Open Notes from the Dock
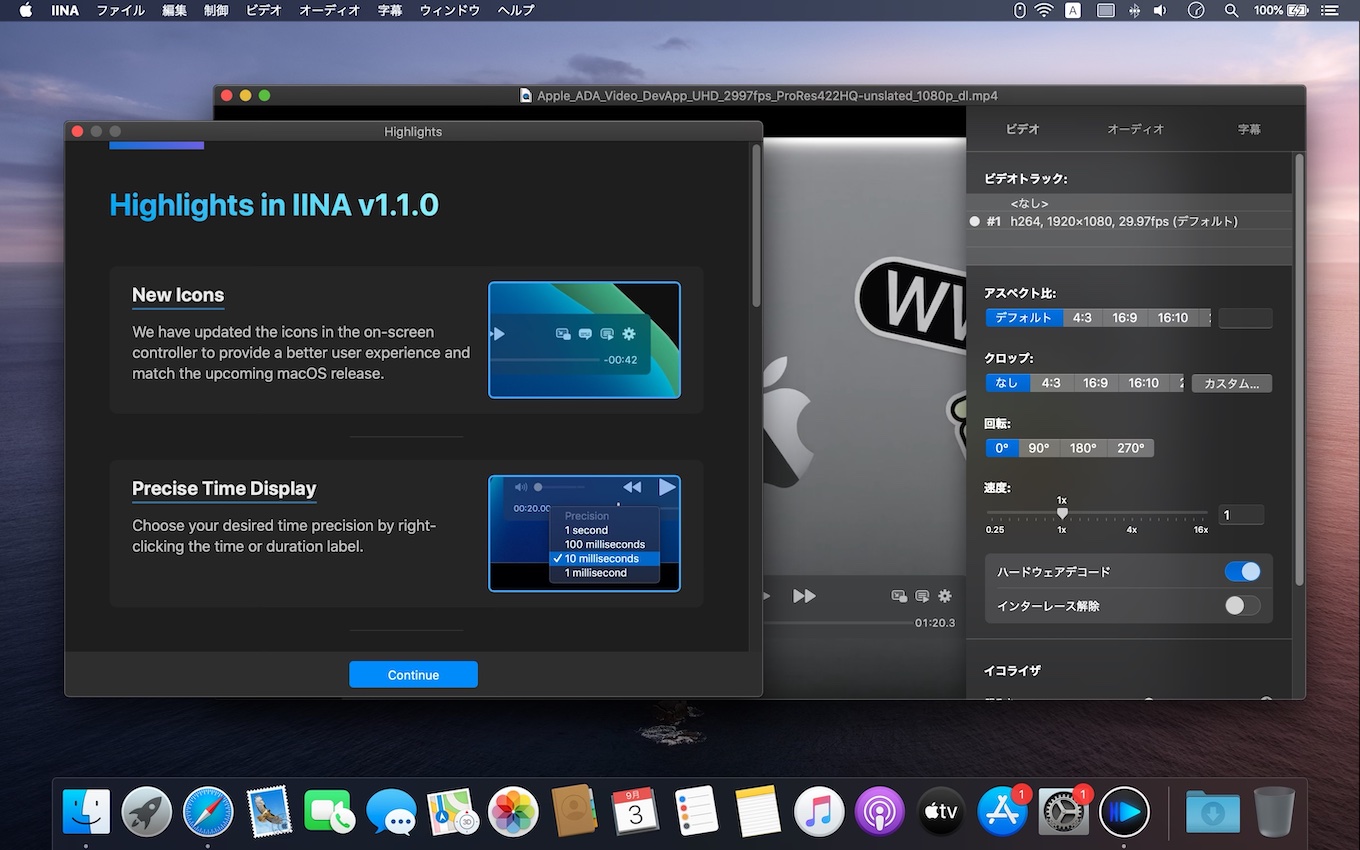1360x850 pixels. 757,811
